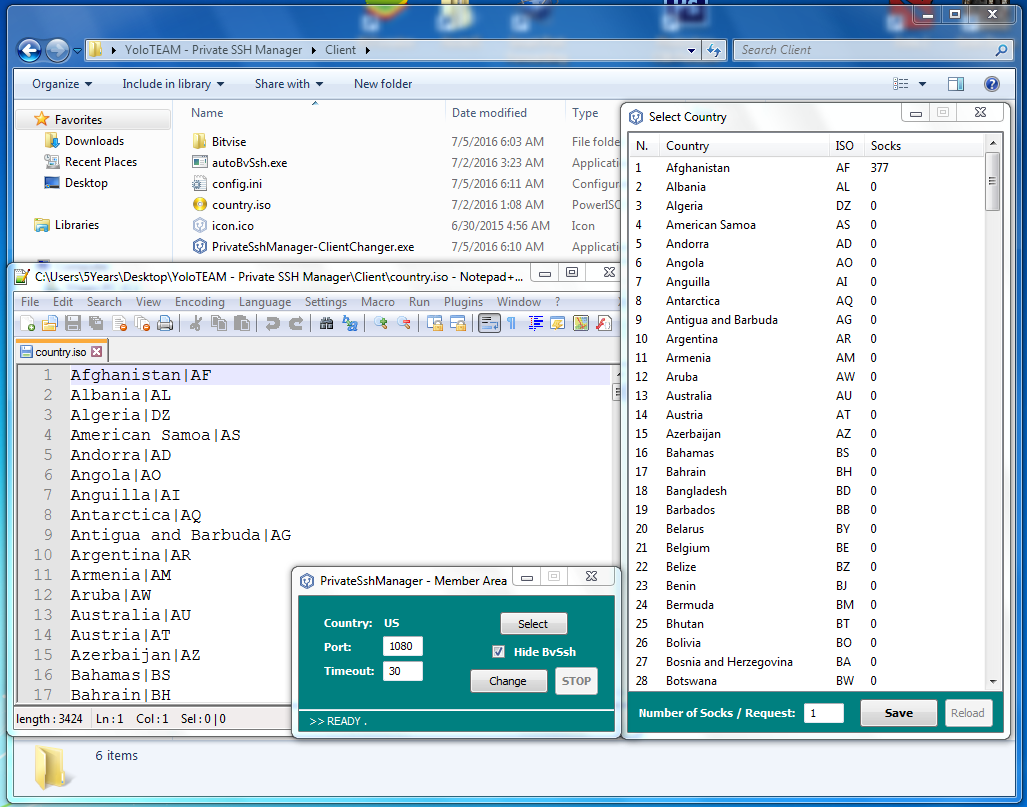Click the Port input field
Viewport: 1027px width, 807px height.
[403, 646]
